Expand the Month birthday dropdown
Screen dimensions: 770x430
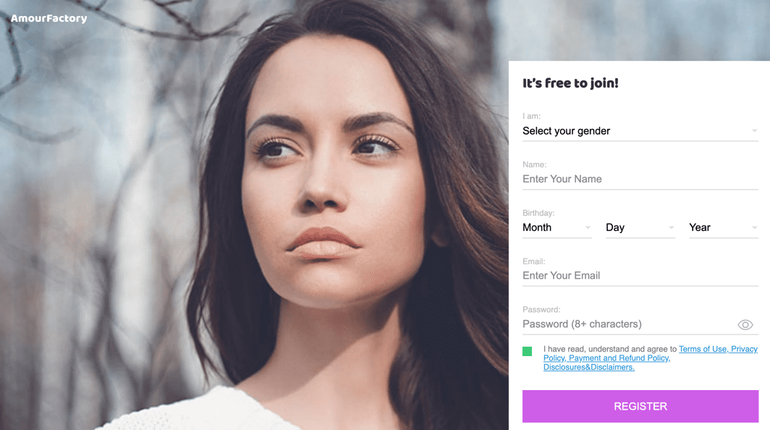(557, 228)
